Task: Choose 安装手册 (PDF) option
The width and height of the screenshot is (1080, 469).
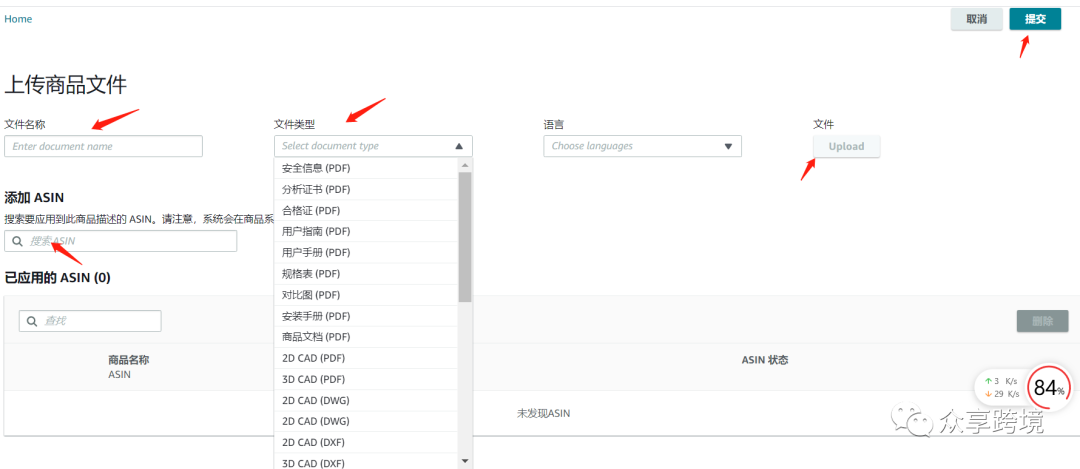Action: coord(366,316)
